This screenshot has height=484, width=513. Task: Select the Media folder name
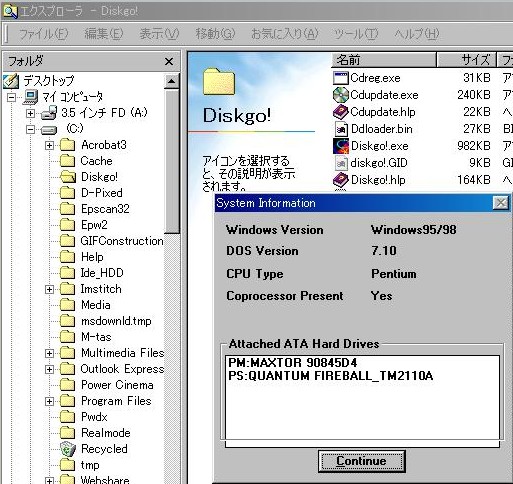click(96, 305)
